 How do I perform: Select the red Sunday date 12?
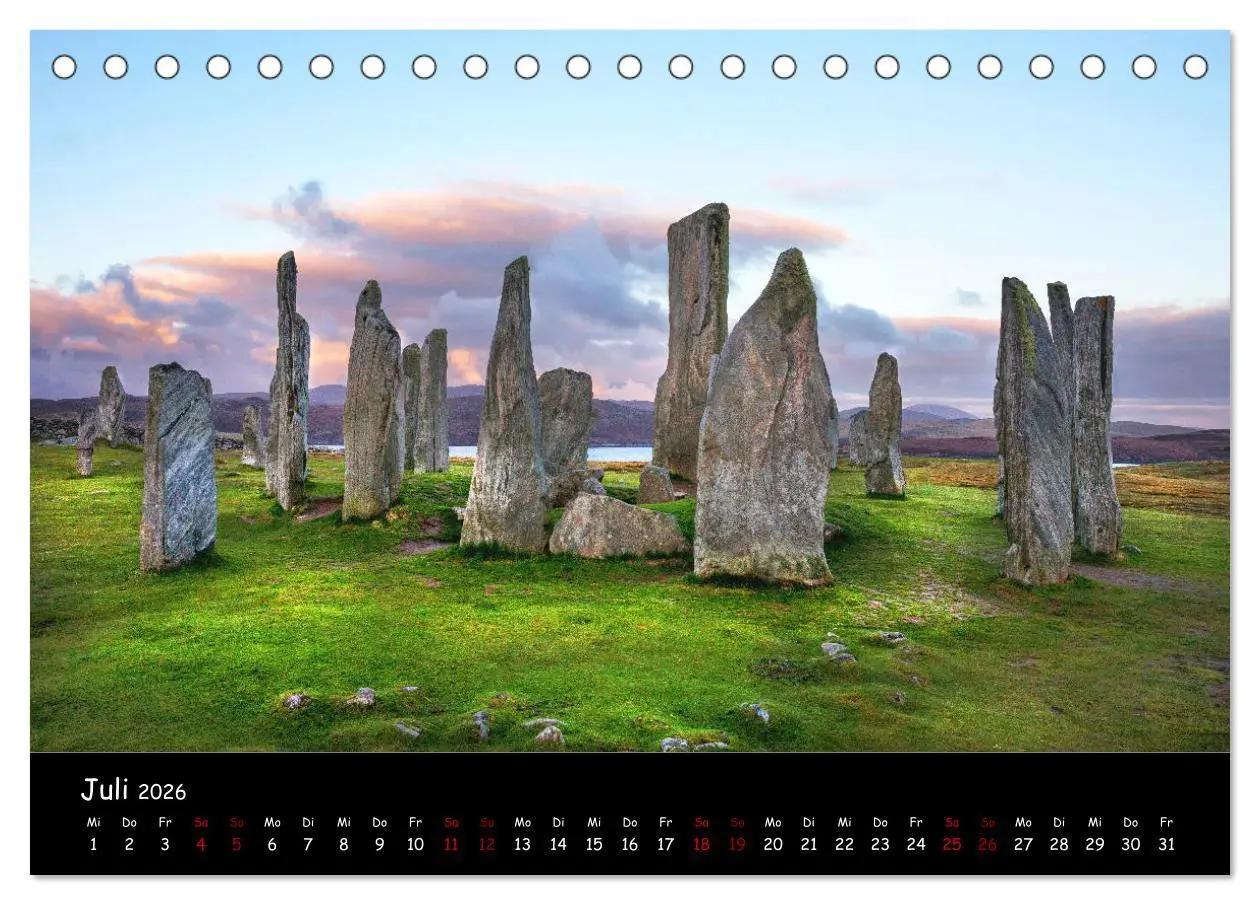pos(487,844)
